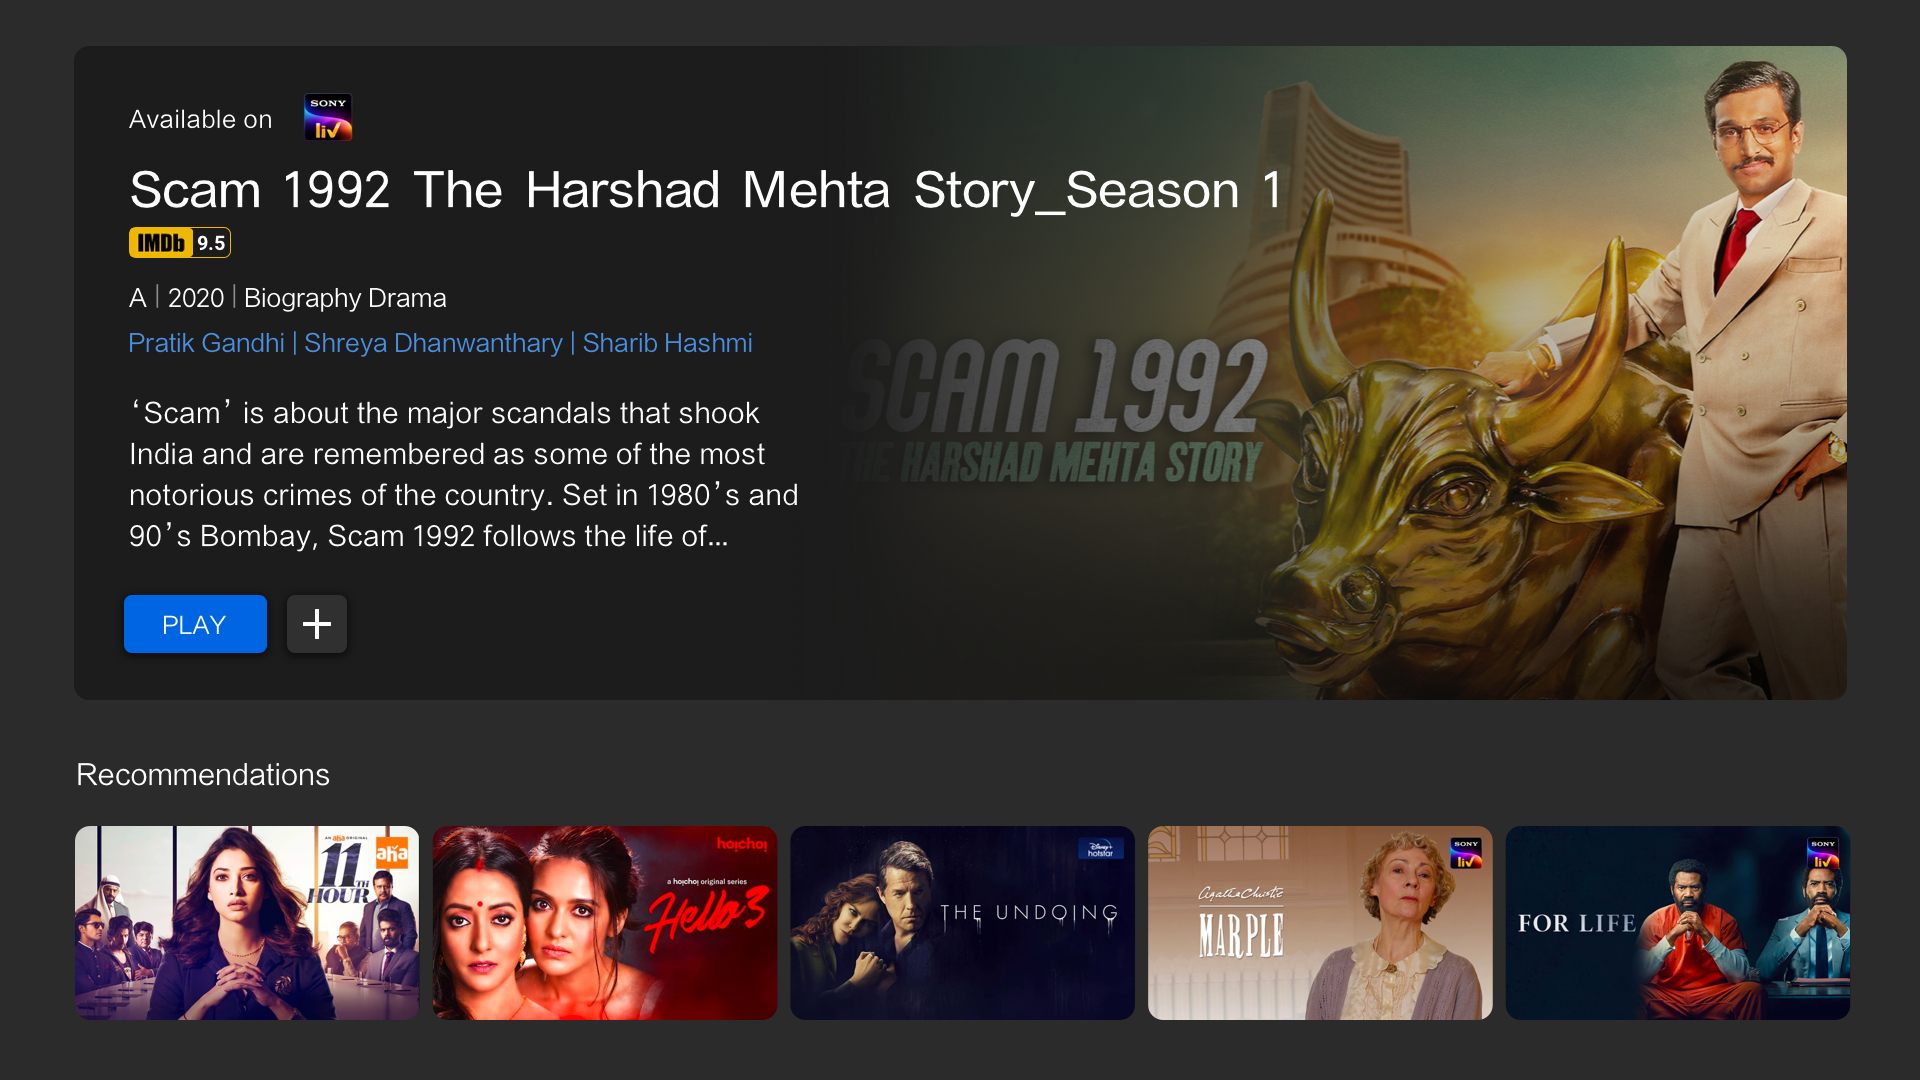Click the Scam 1992 show title
This screenshot has height=1080, width=1920.
point(706,190)
